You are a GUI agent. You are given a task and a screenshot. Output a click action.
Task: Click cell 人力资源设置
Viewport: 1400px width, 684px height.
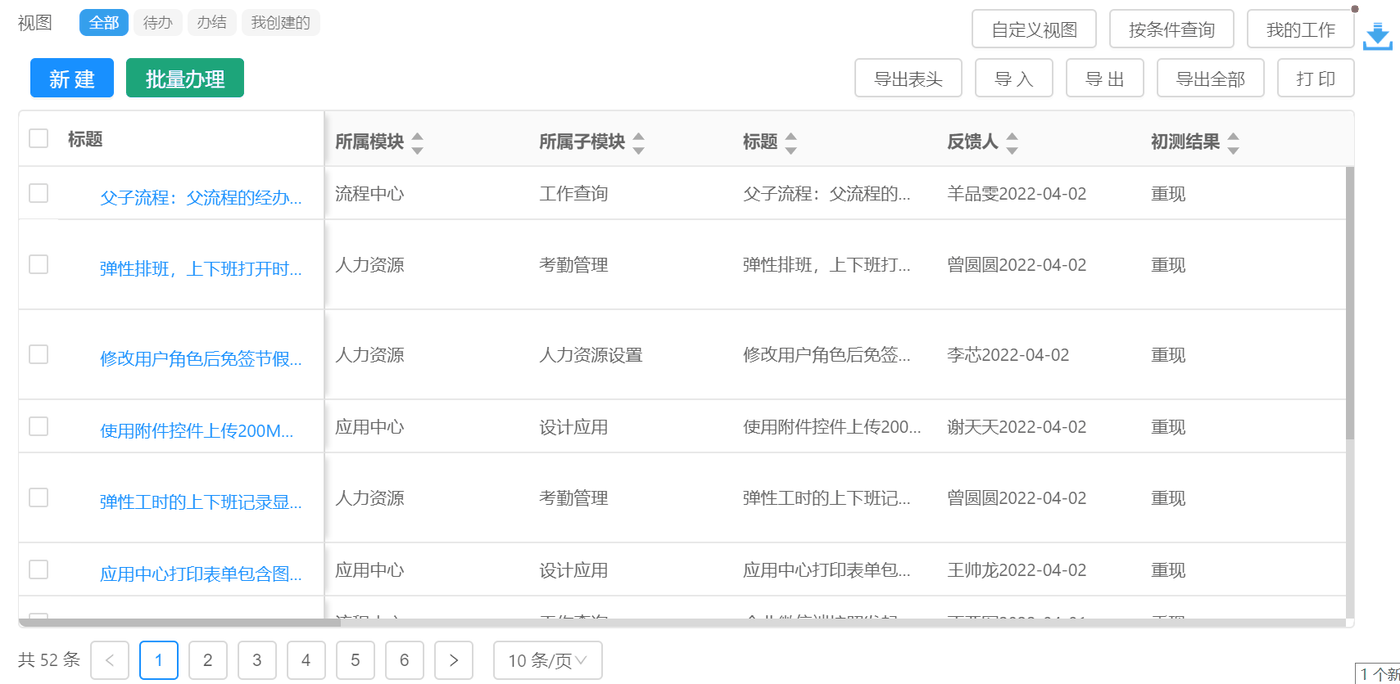pos(591,355)
